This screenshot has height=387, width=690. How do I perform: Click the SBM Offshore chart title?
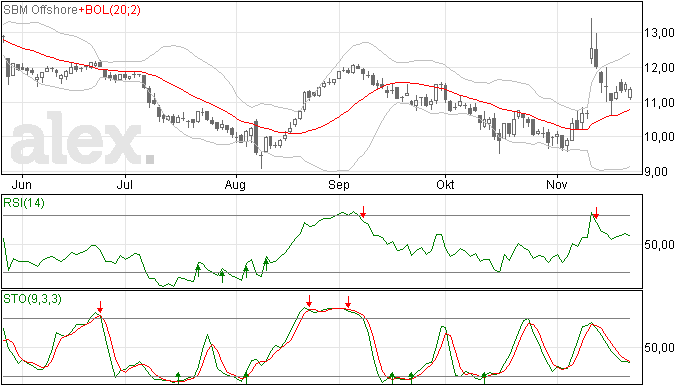pos(40,10)
